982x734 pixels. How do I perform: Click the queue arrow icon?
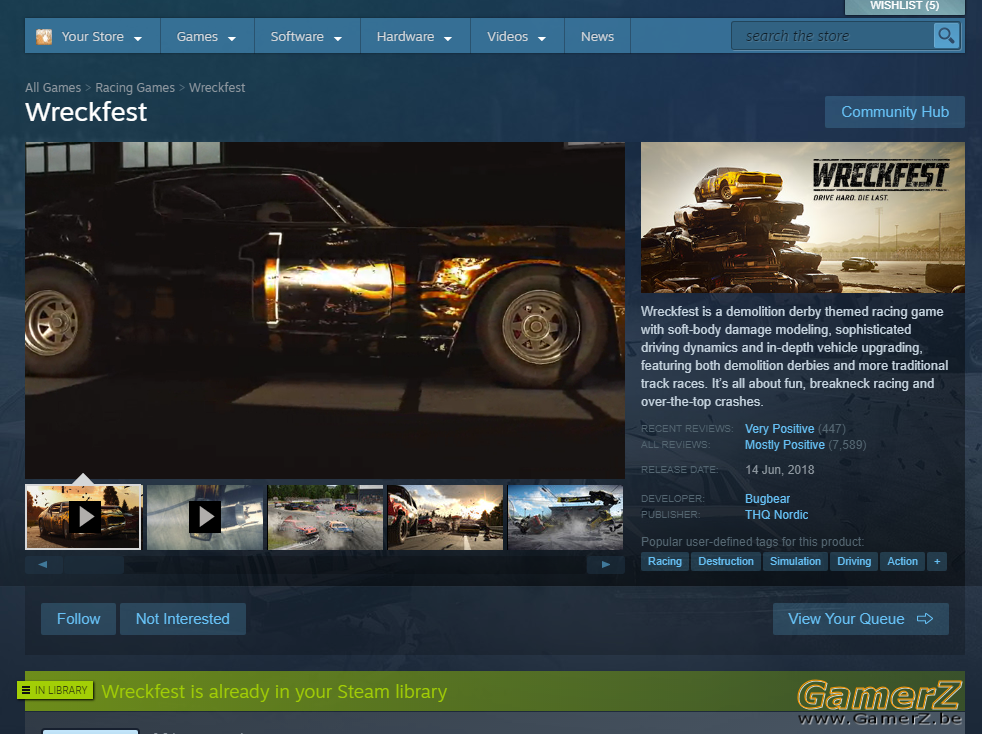[925, 619]
